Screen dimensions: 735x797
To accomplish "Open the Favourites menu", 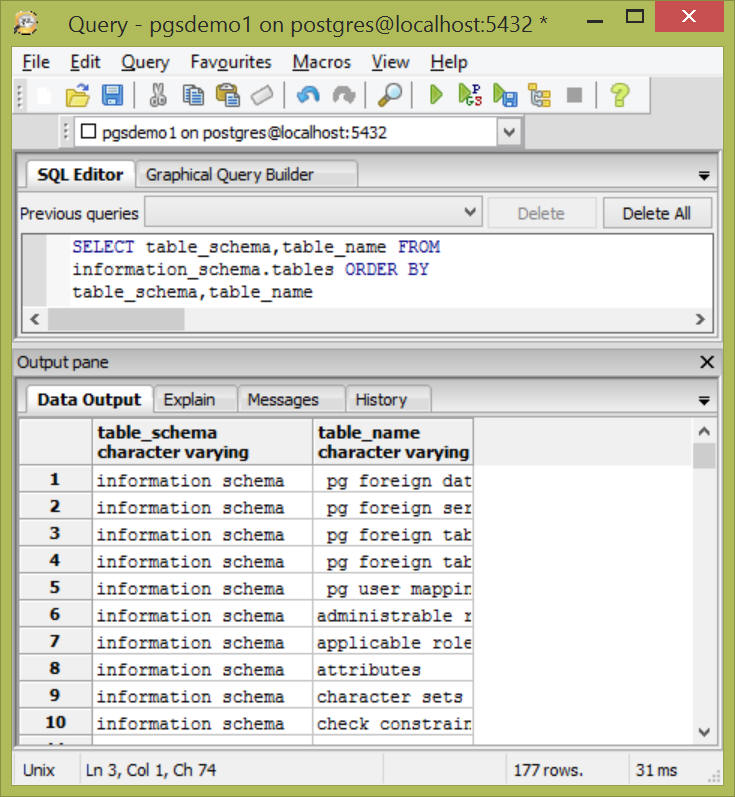I will [231, 62].
